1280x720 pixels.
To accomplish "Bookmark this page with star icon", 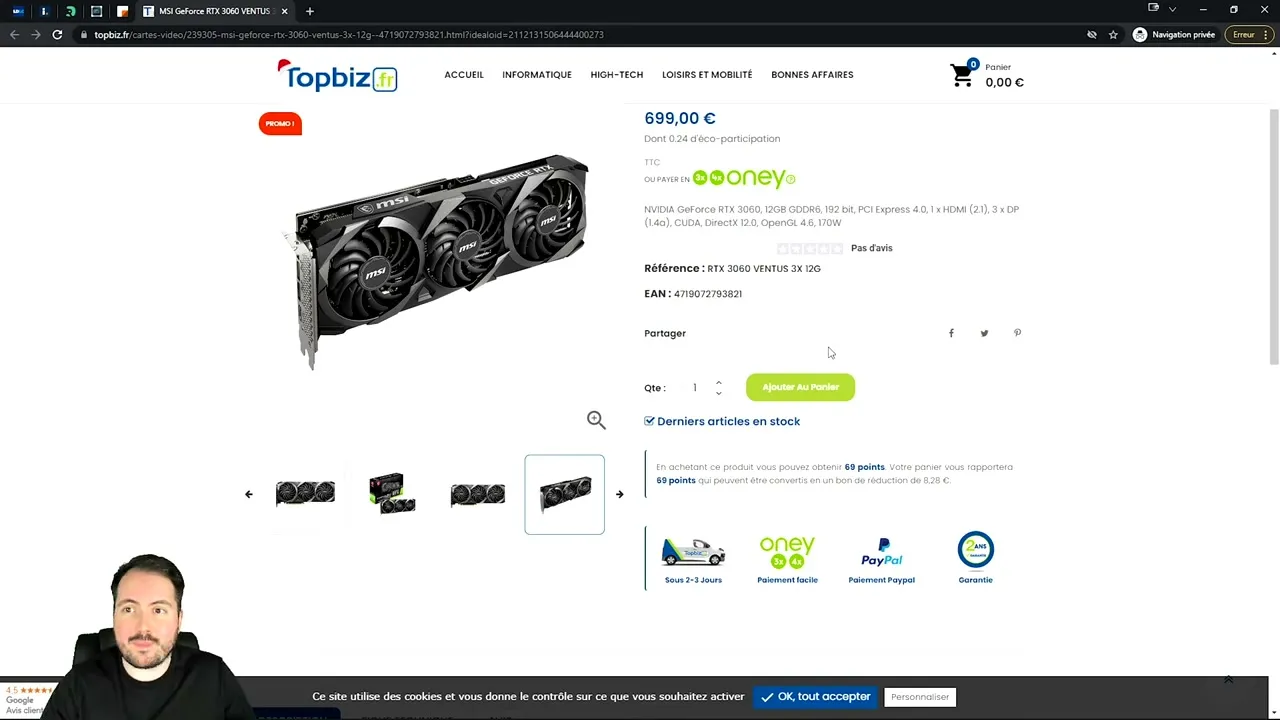I will point(1113,35).
